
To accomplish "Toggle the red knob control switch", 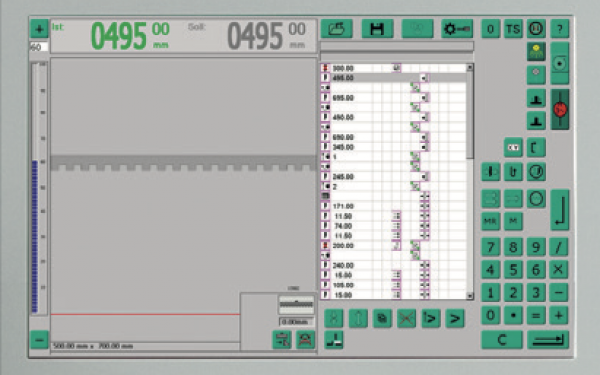I will [x=560, y=109].
